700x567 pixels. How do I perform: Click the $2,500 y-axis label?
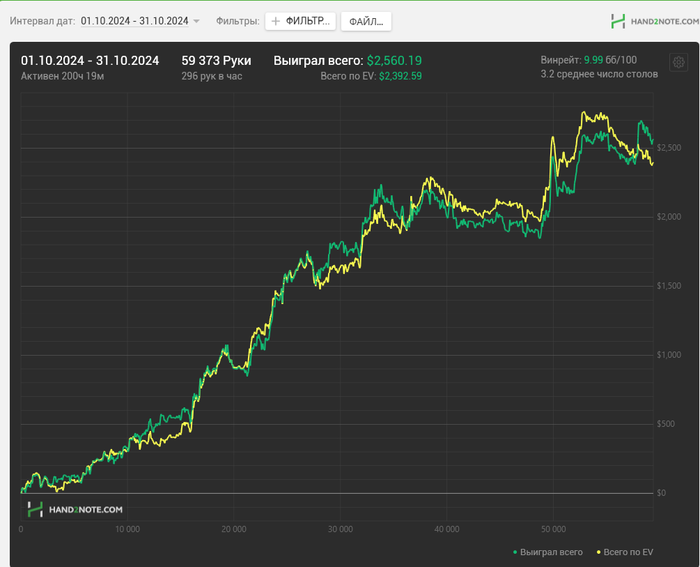point(669,148)
